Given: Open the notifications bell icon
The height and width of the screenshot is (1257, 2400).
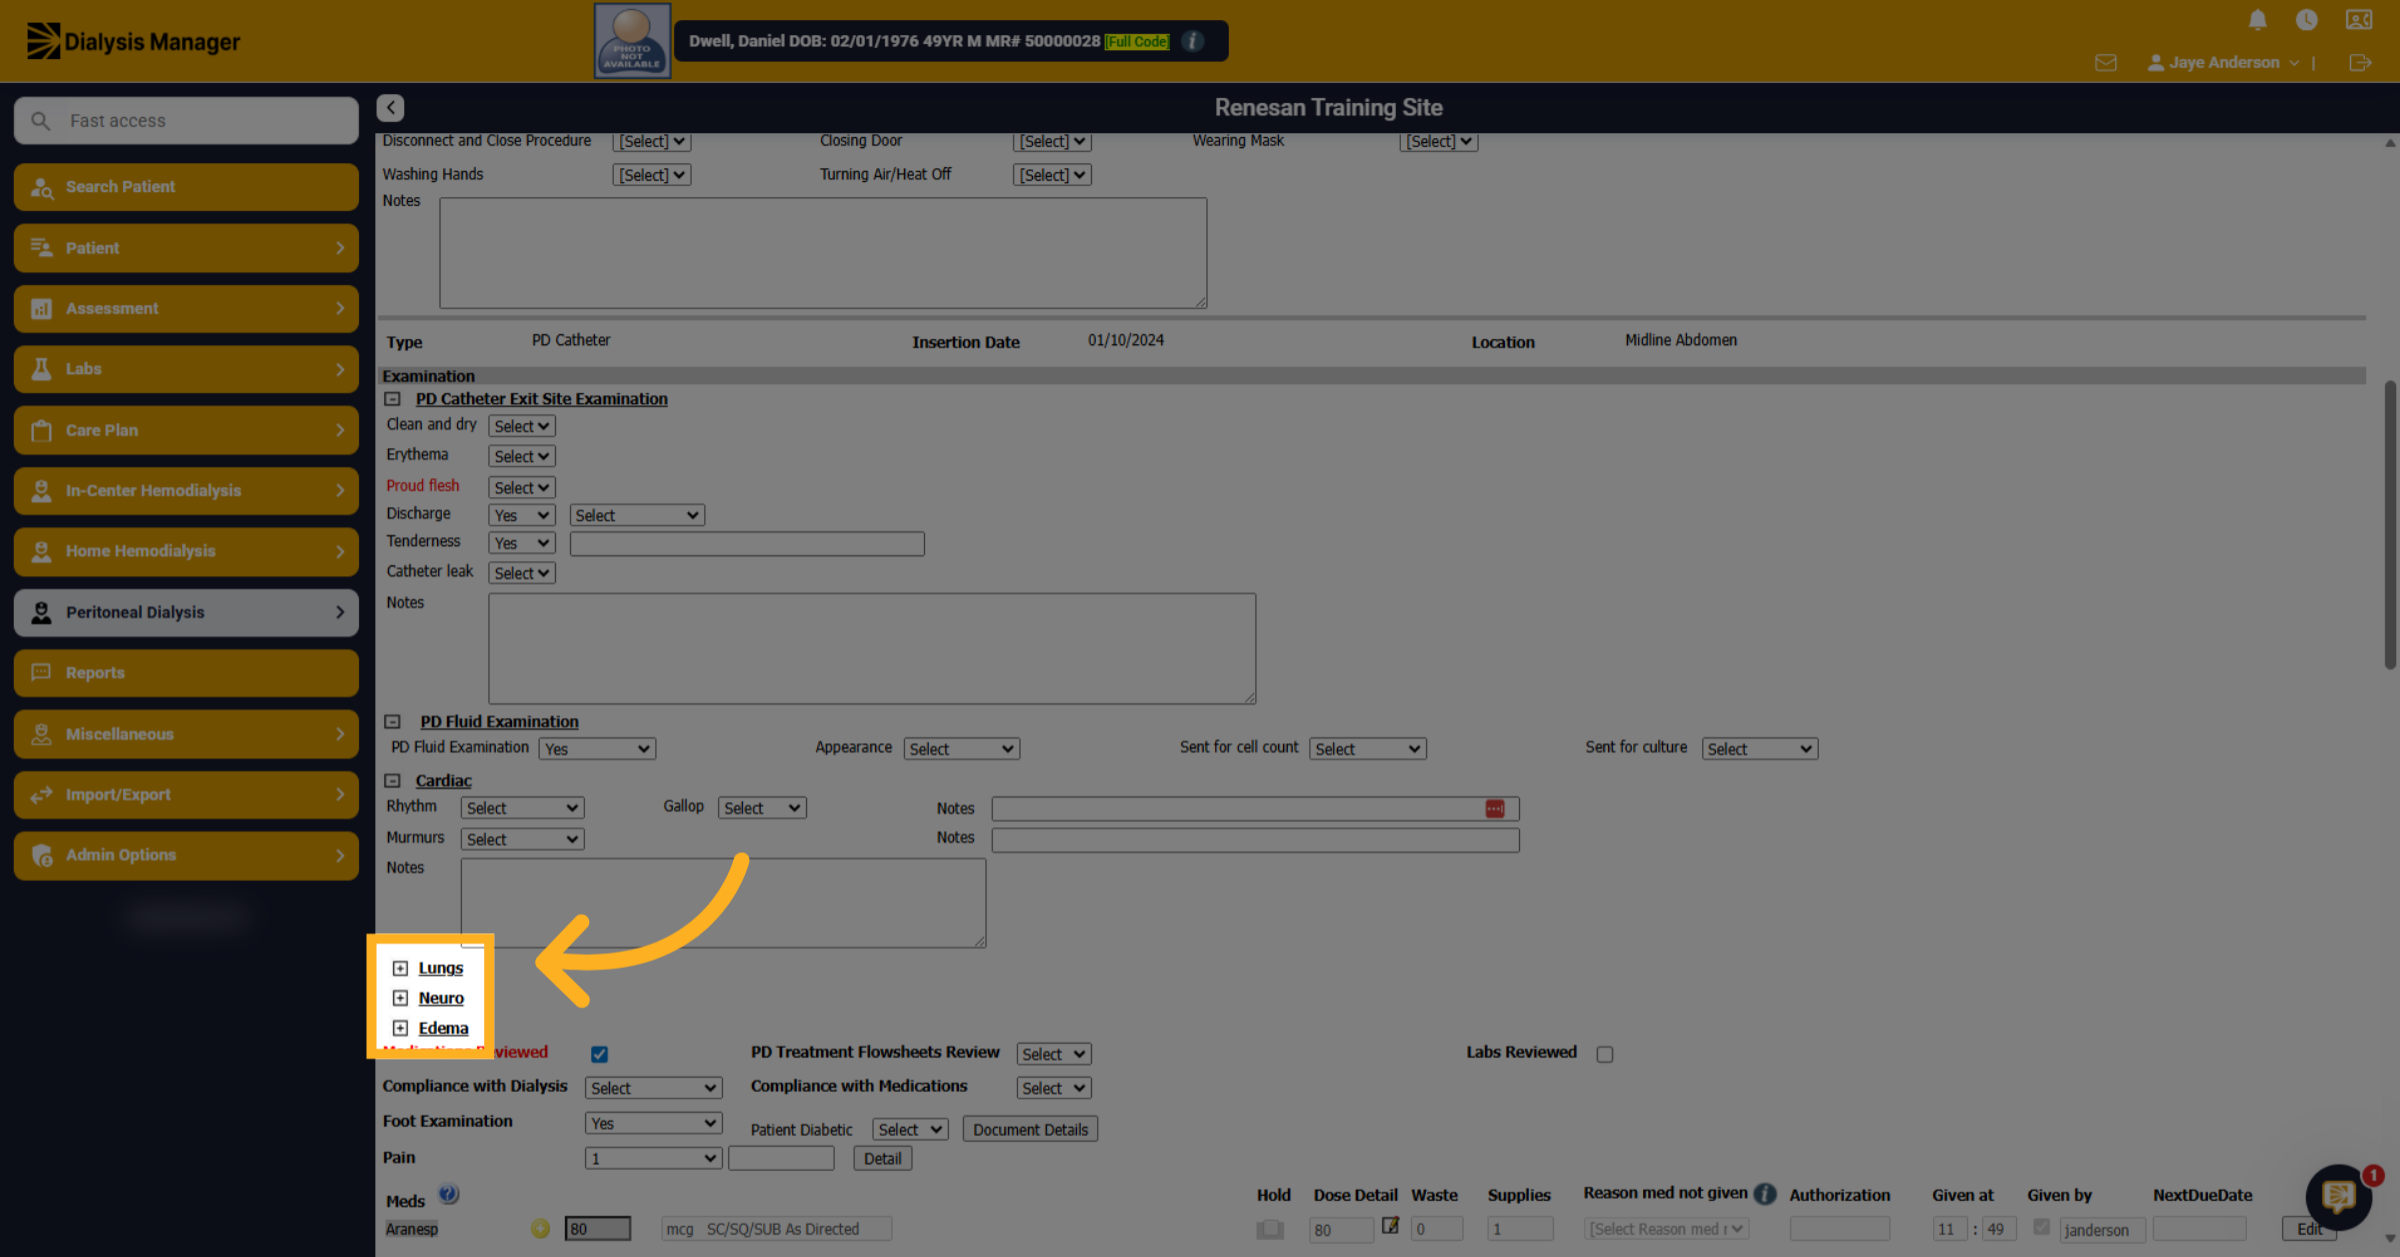Looking at the screenshot, I should pyautogui.click(x=2257, y=20).
